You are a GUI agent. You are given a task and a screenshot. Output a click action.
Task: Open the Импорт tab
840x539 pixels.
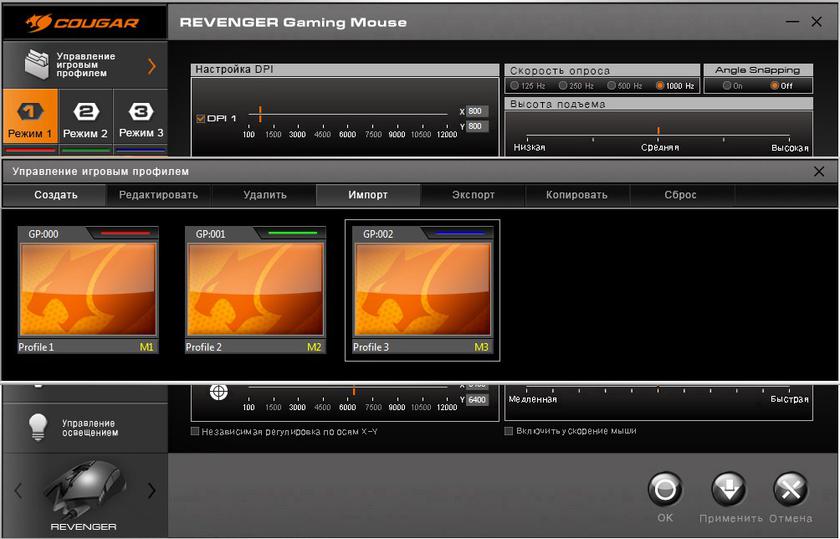pyautogui.click(x=368, y=195)
